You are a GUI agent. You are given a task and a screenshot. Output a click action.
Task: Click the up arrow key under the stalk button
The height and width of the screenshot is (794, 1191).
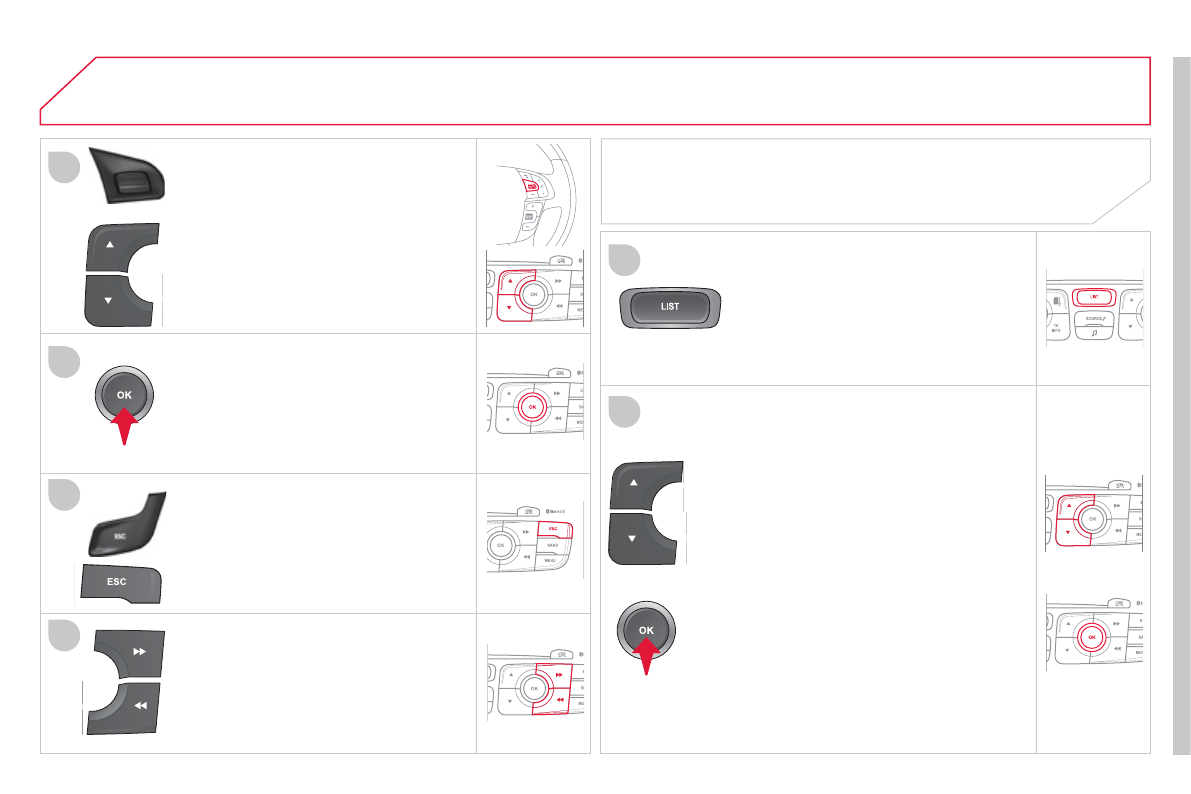[x=120, y=246]
